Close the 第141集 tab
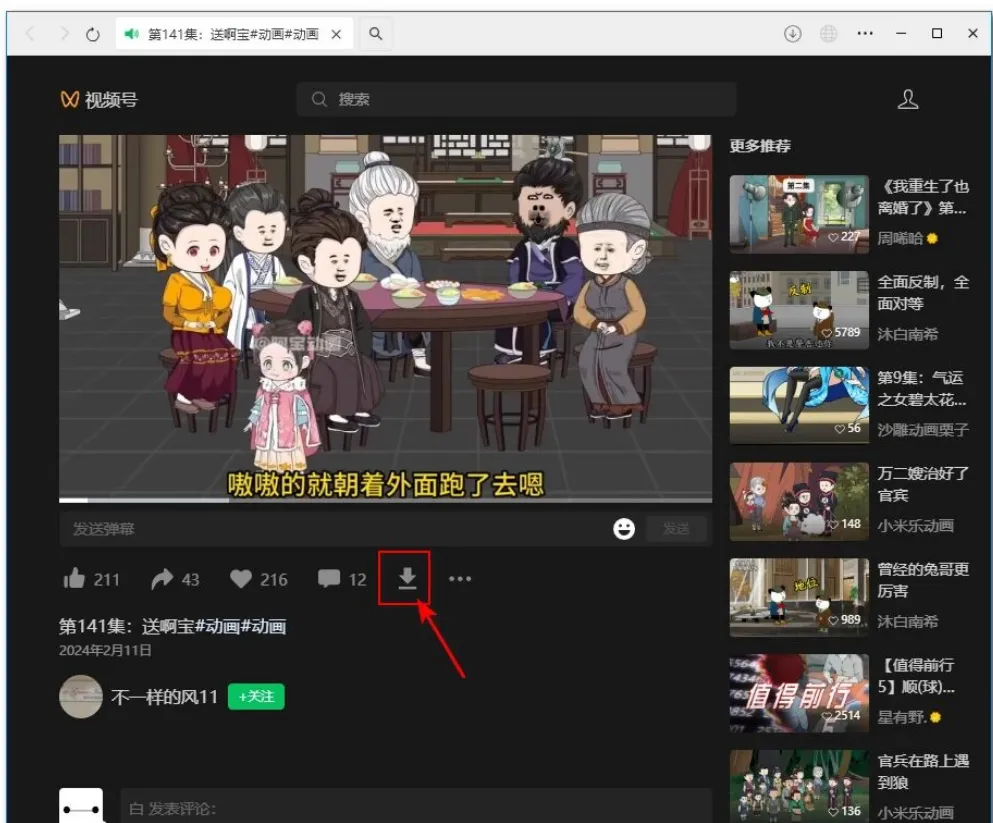This screenshot has width=993, height=823. click(x=336, y=34)
